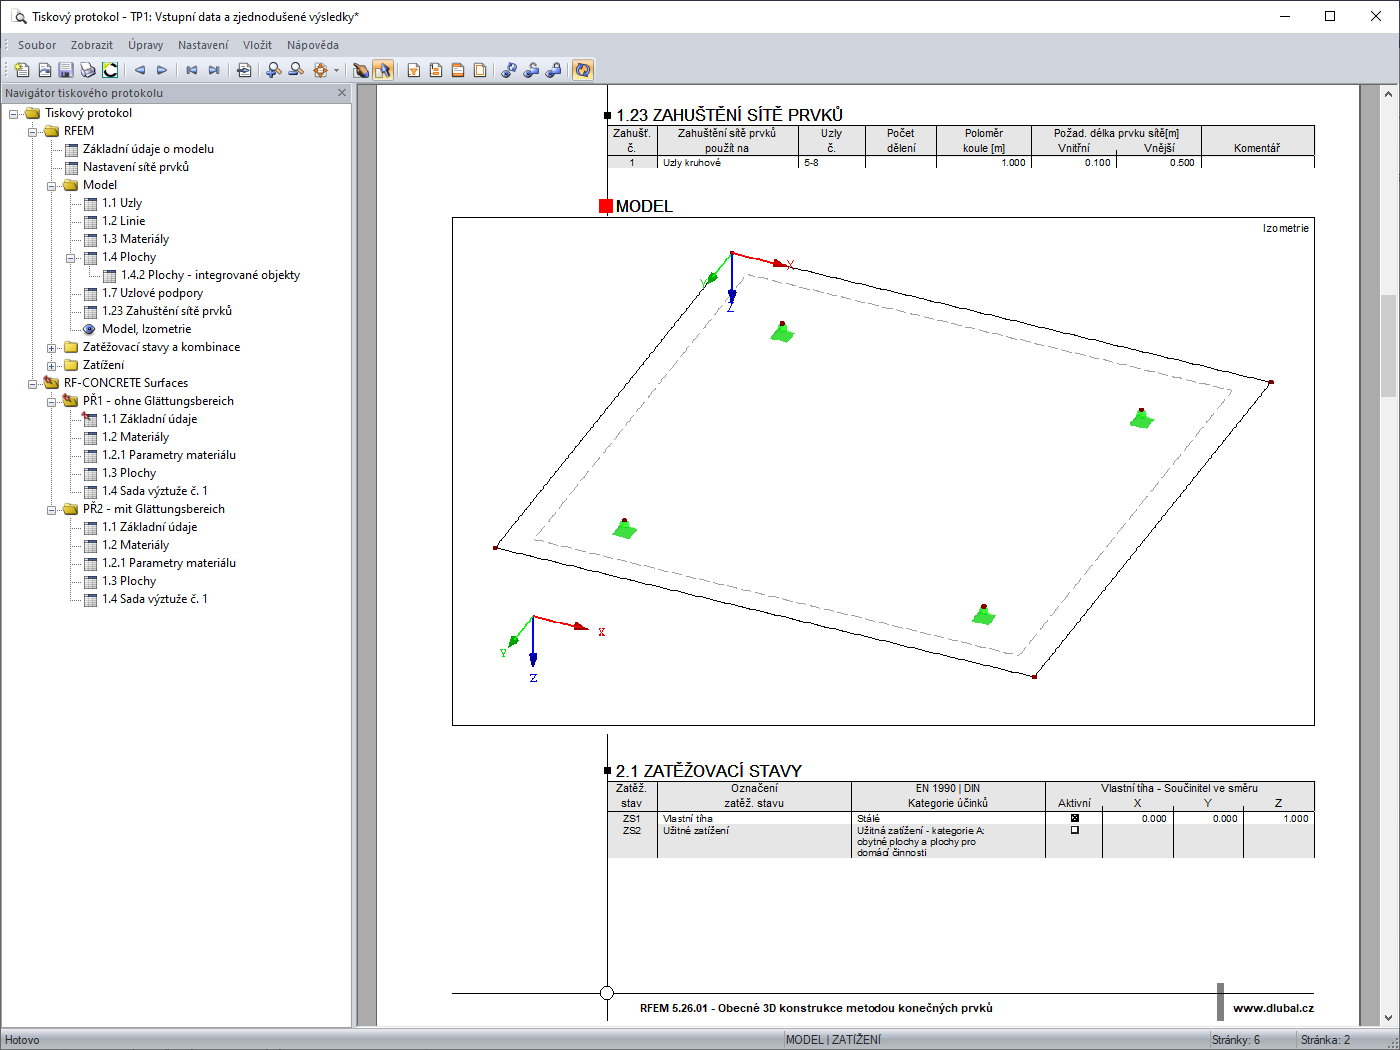This screenshot has width=1400, height=1050.
Task: Expand the Zatěžovací stavy a kombinace folder
Action: click(x=52, y=347)
